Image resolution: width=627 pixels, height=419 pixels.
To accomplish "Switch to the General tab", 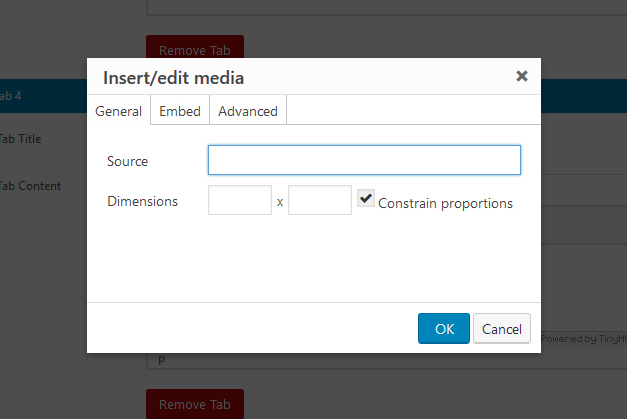I will click(119, 111).
